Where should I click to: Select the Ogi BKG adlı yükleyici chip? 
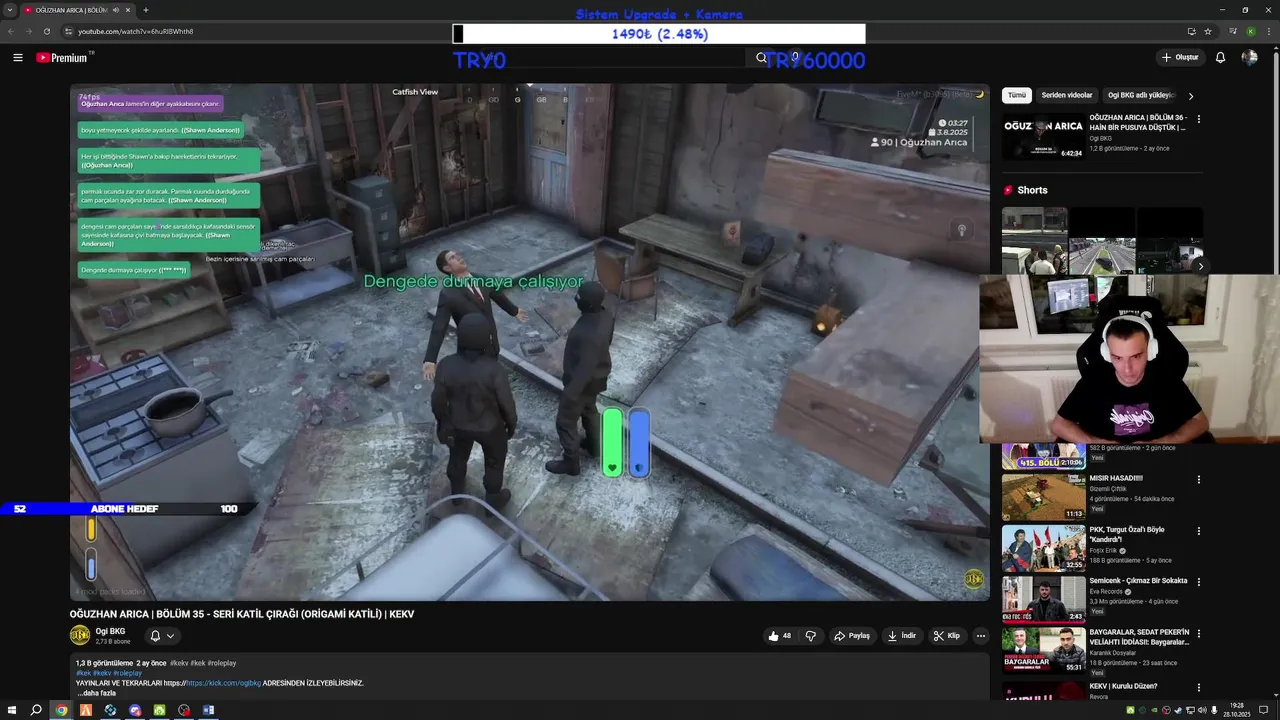[1140, 95]
